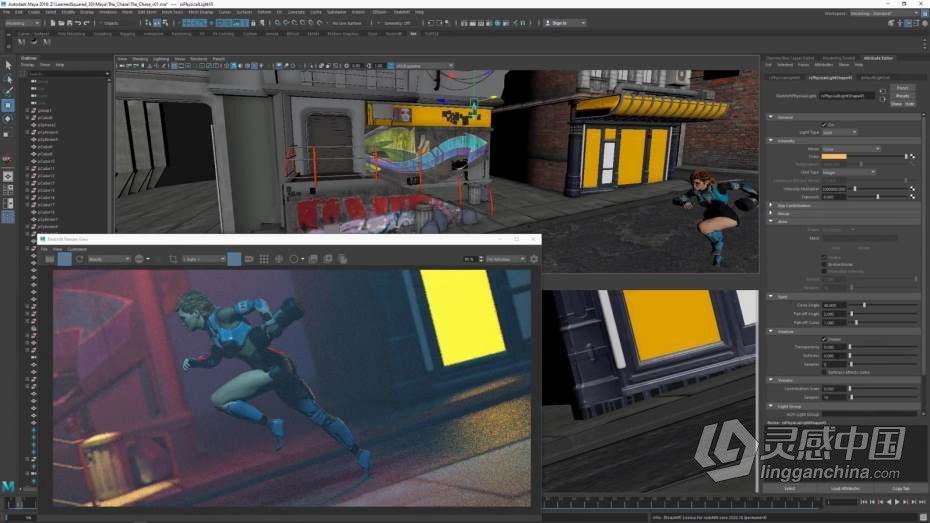Toggle the Bi-directional checkbox
Image resolution: width=930 pixels, height=523 pixels.
click(x=824, y=264)
